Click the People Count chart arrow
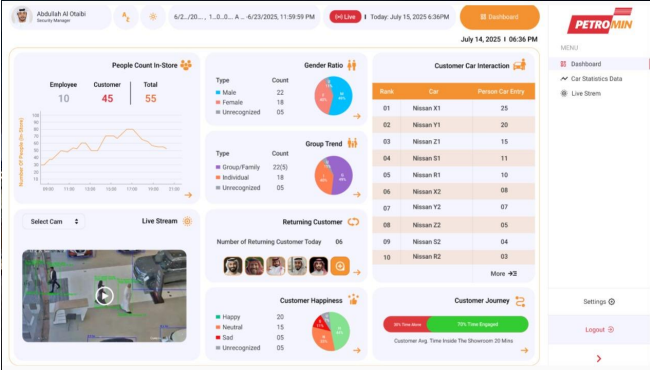The height and width of the screenshot is (370, 650). [188, 195]
